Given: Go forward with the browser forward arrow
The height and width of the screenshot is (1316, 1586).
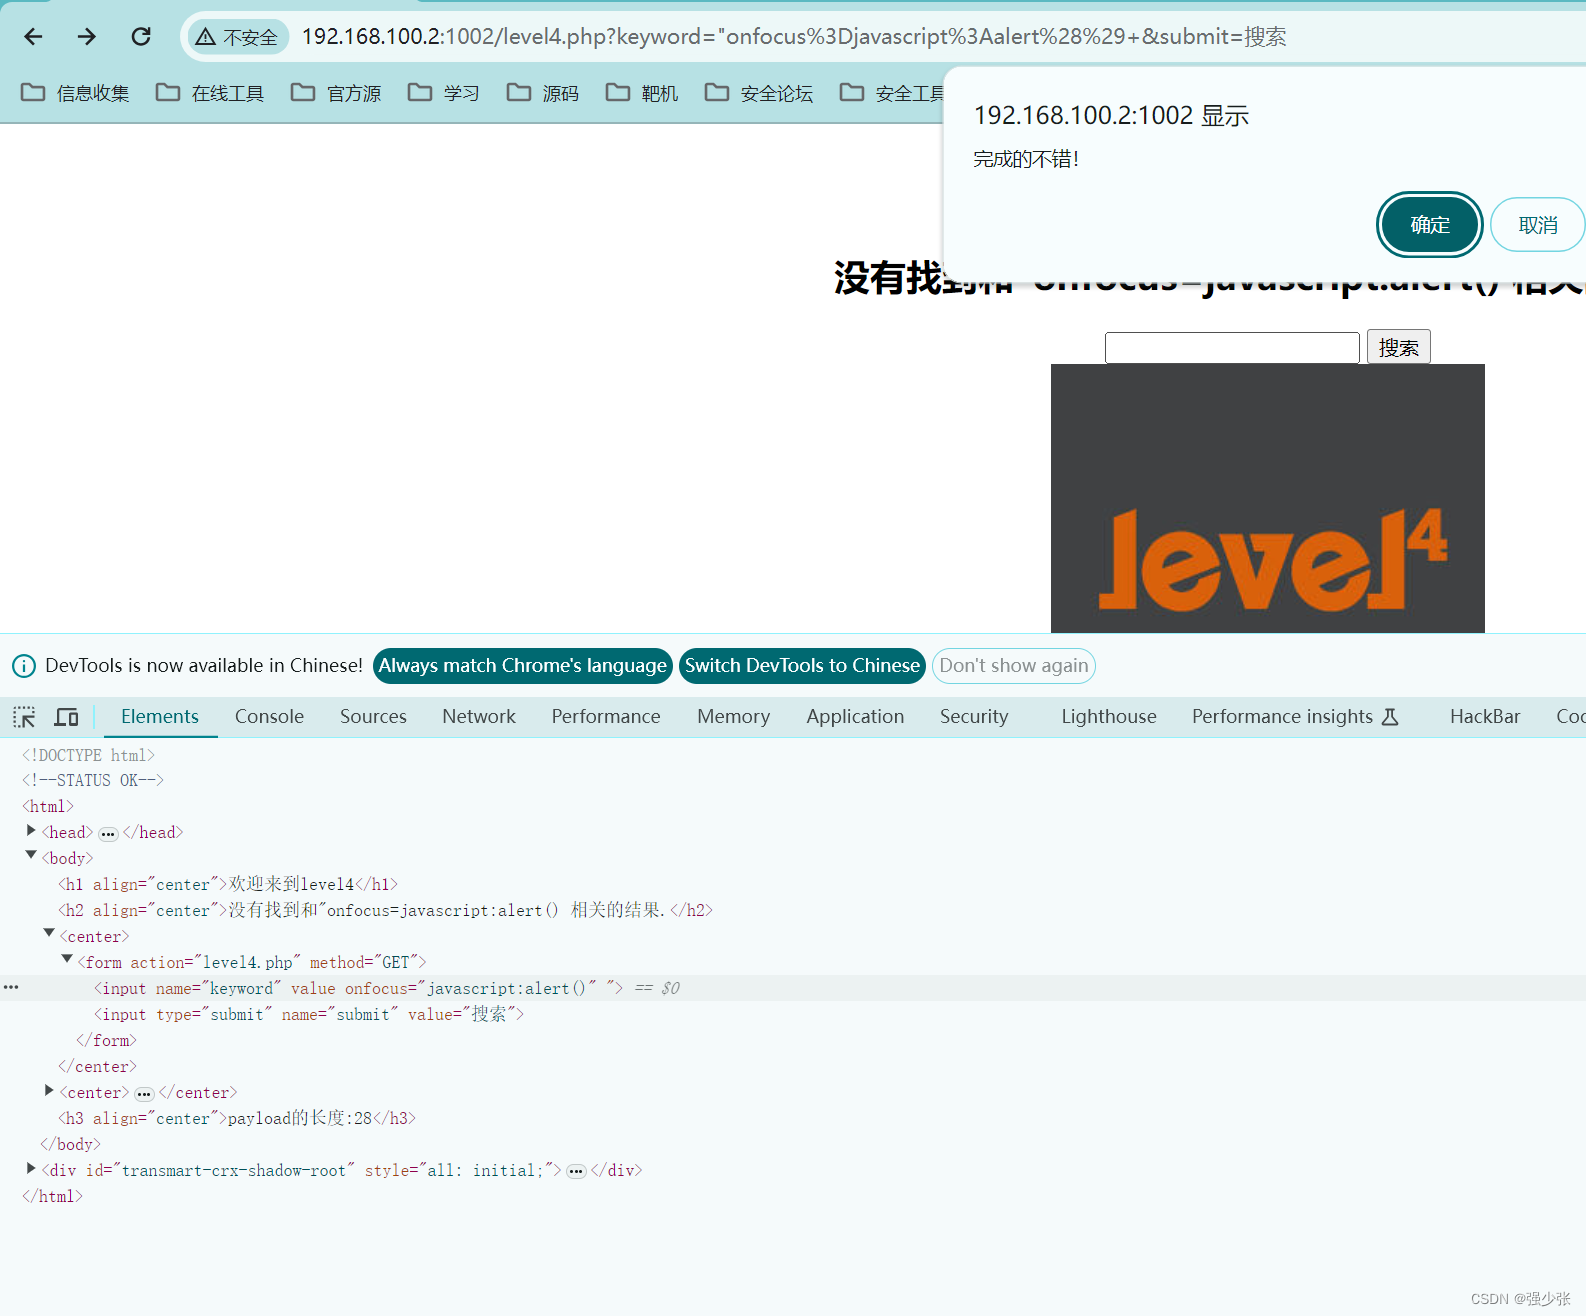Looking at the screenshot, I should point(87,37).
